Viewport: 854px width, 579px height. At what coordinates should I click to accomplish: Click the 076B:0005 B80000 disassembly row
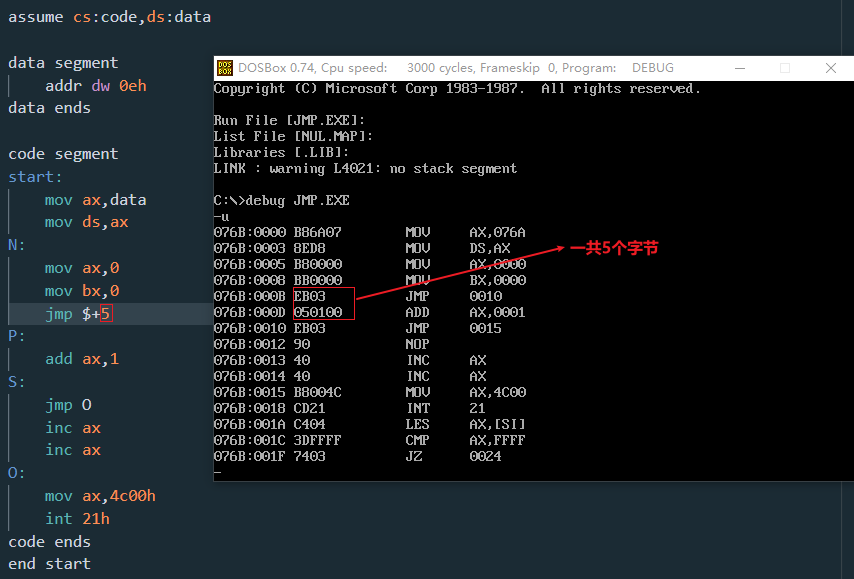pos(370,264)
